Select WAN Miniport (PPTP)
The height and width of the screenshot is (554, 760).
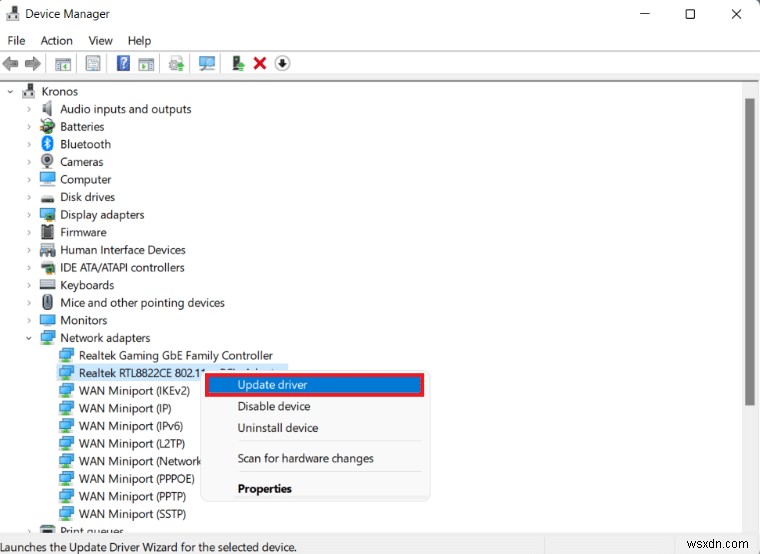(x=132, y=496)
